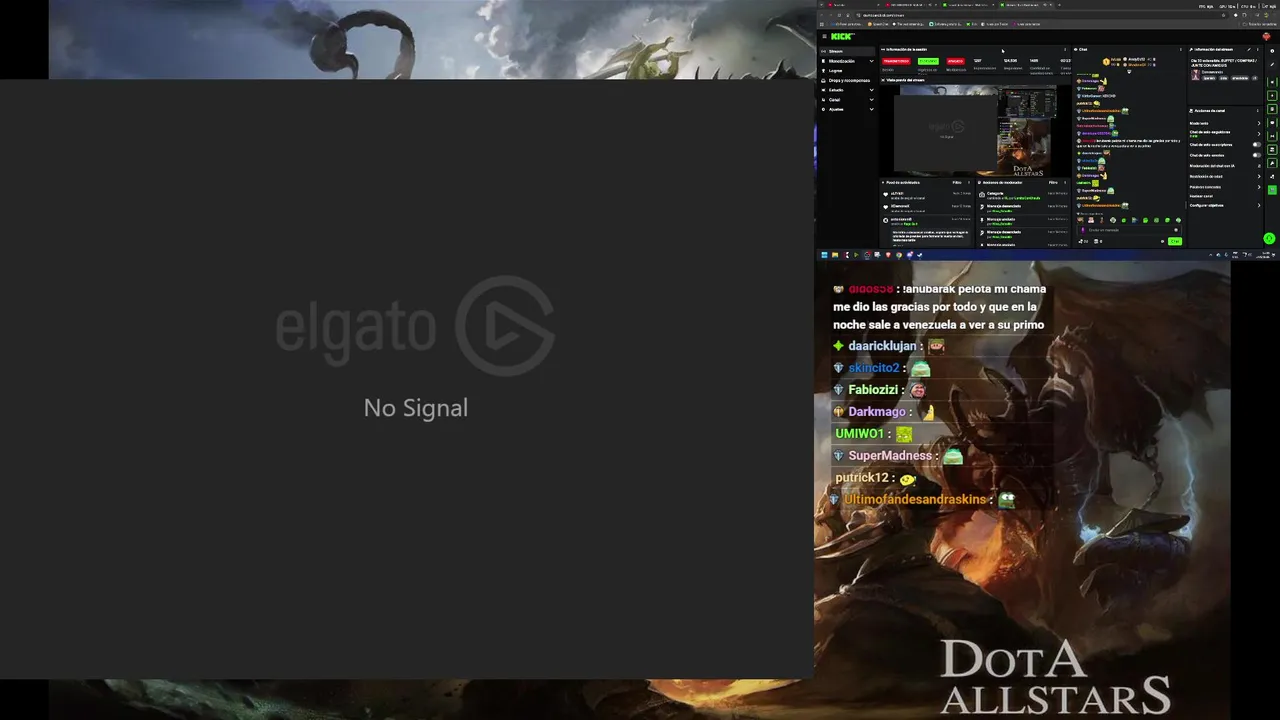Switch to the first browser tab

[852, 5]
